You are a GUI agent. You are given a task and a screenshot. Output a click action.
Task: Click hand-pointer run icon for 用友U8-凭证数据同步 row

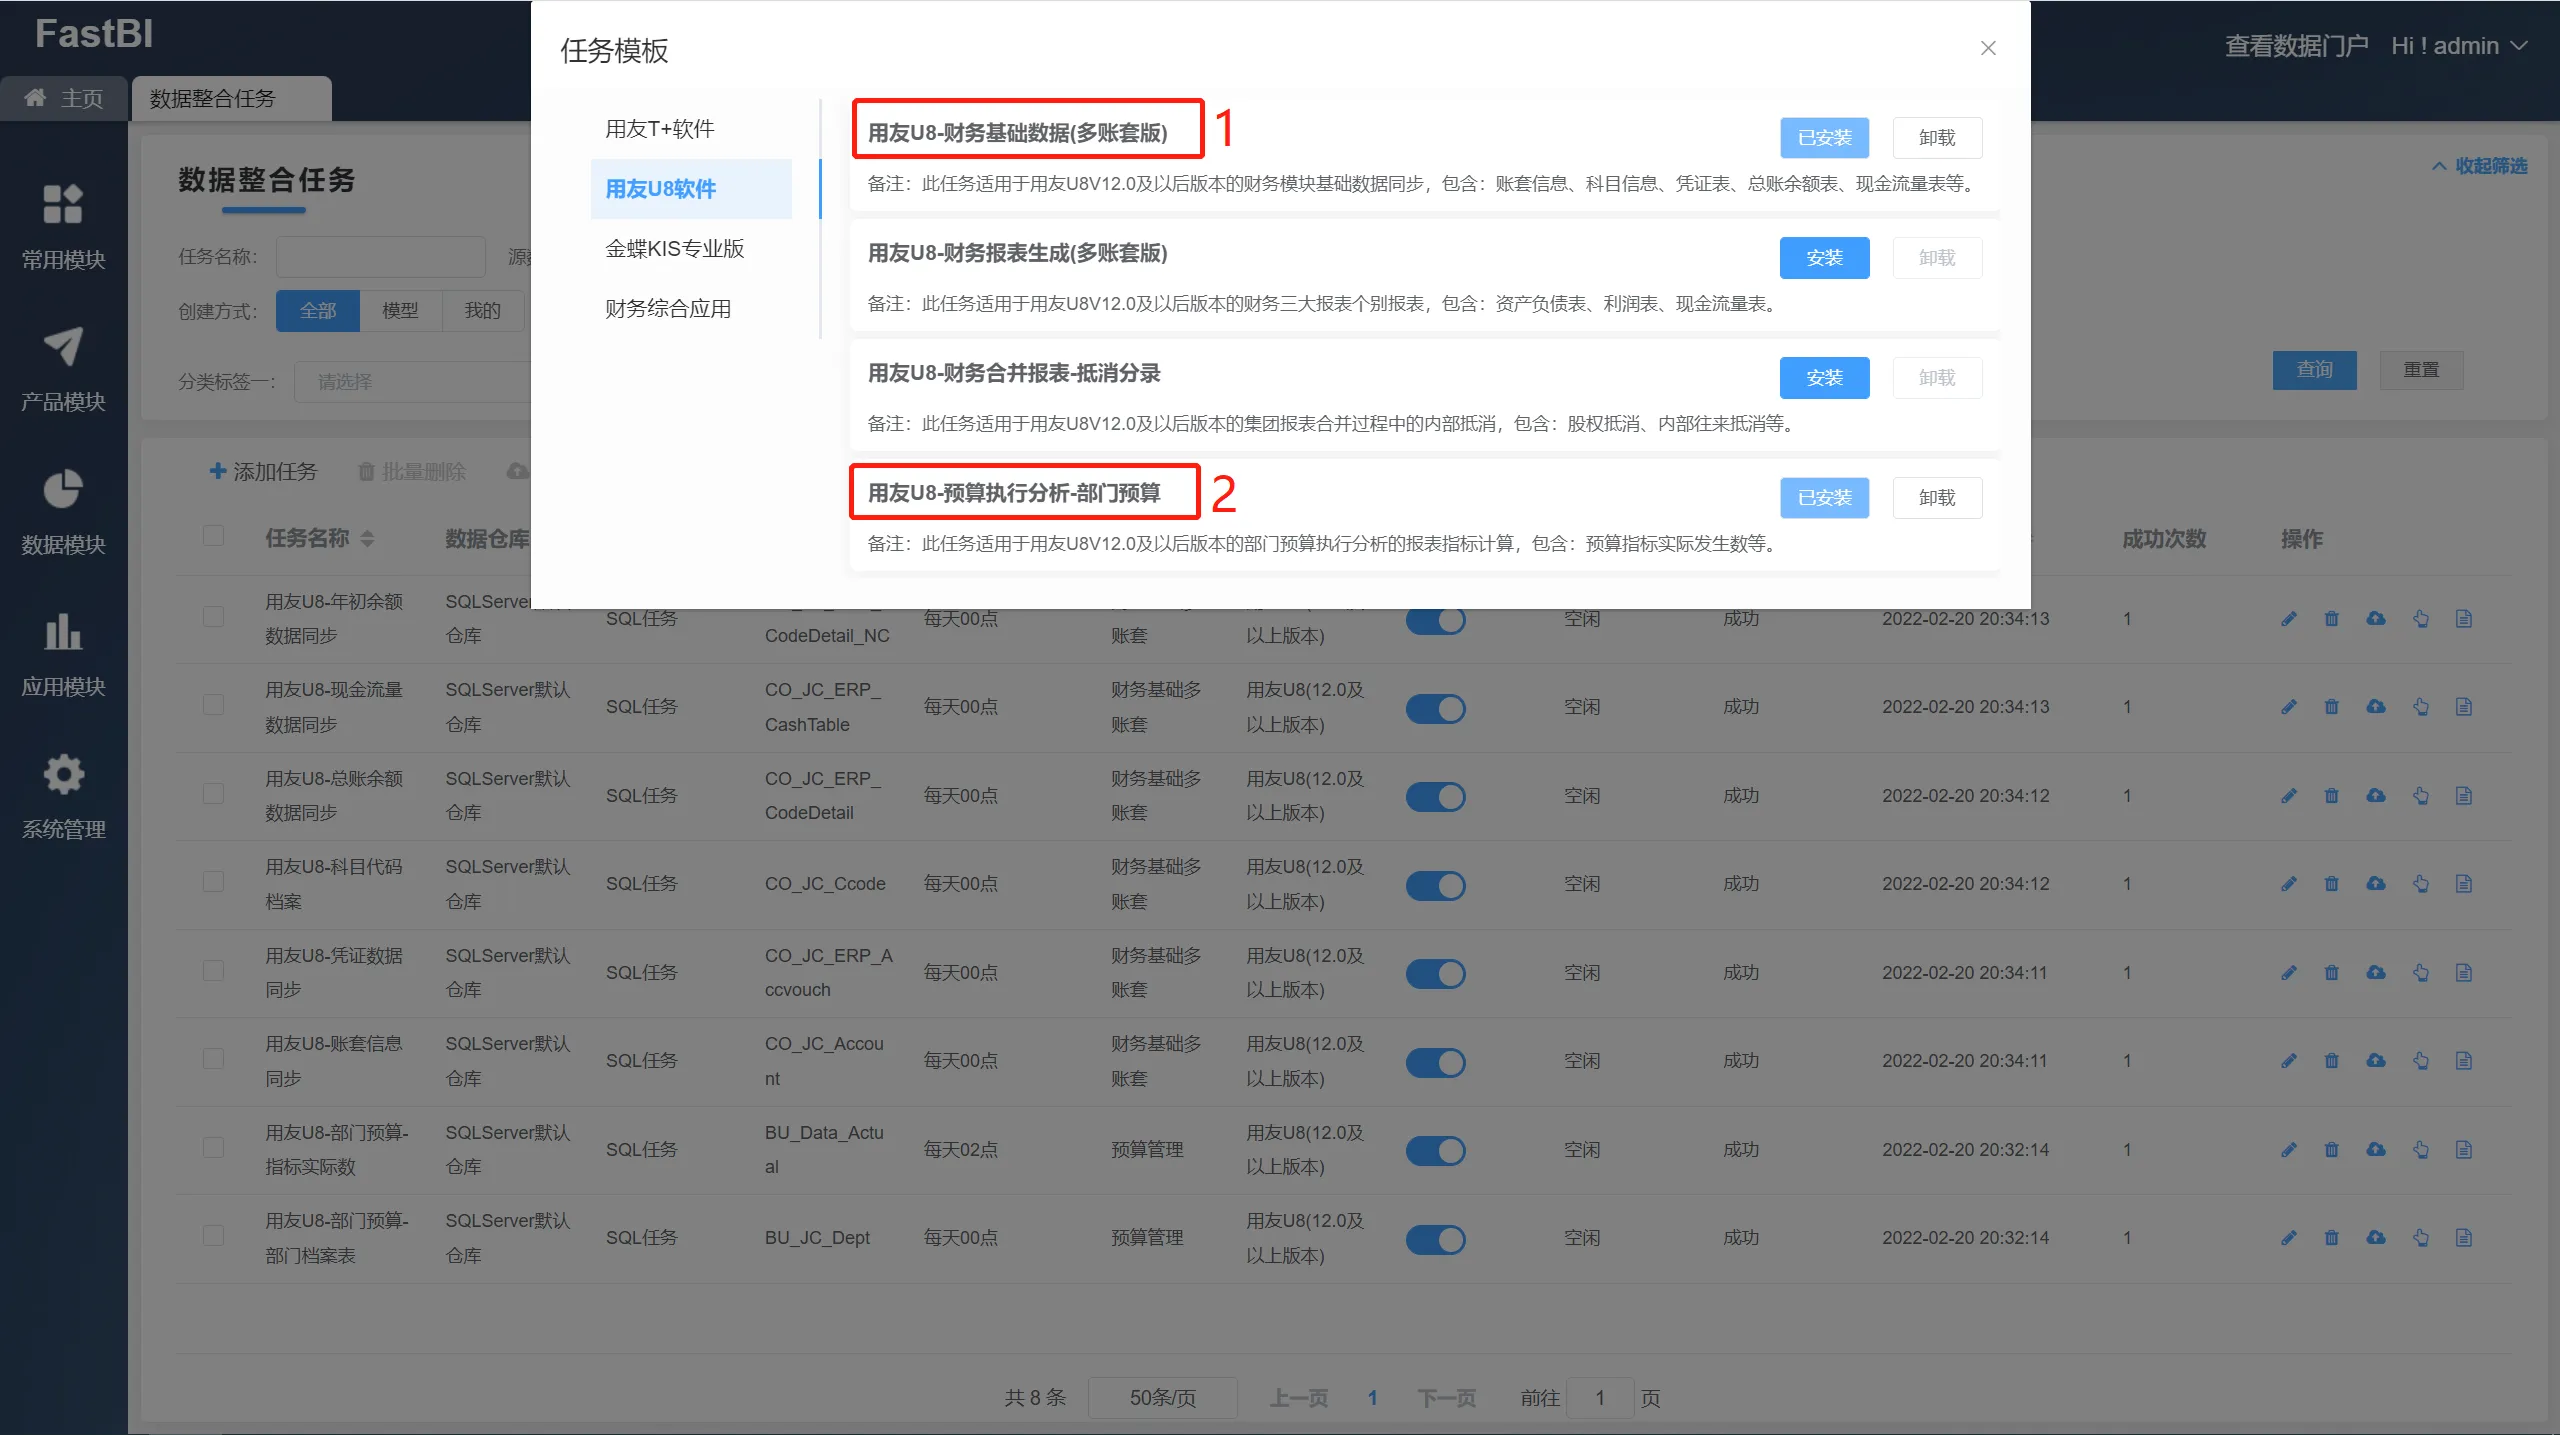coord(2420,973)
